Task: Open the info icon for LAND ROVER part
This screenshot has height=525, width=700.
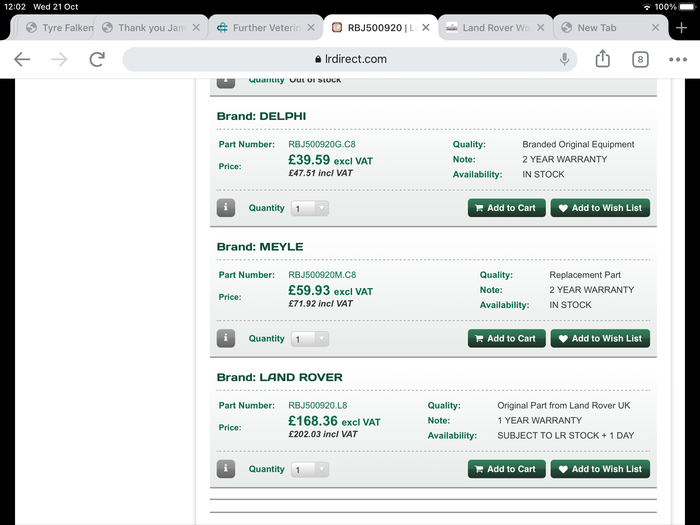Action: 226,469
